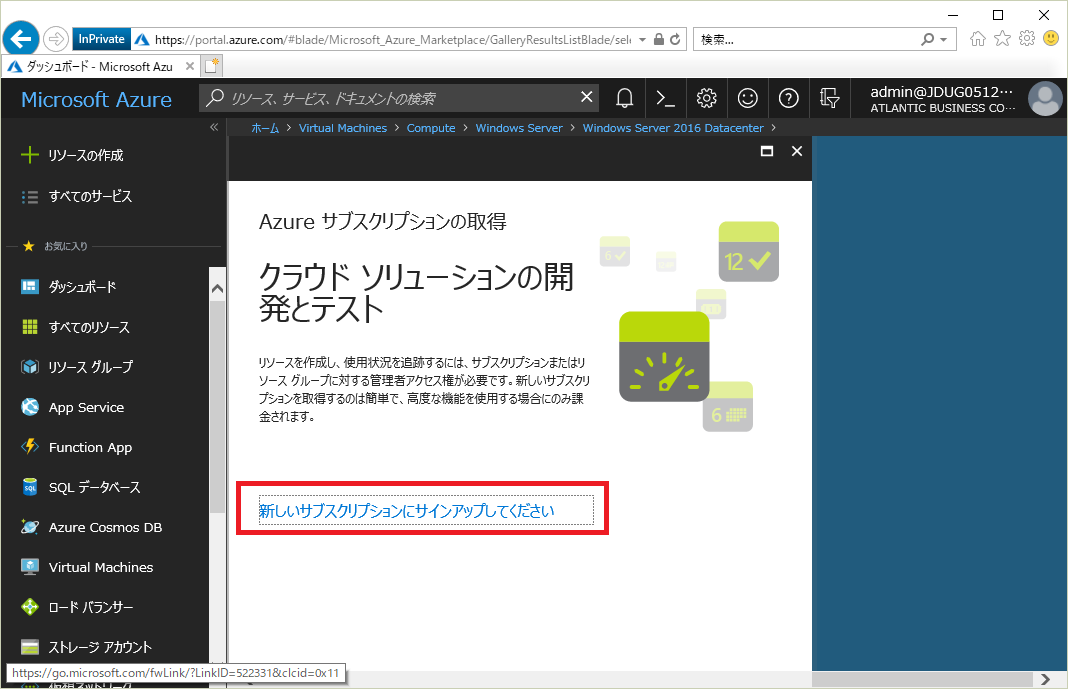Image resolution: width=1068 pixels, height=689 pixels.
Task: Click the horizontal scrollbar right arrow
Action: (x=1046, y=679)
